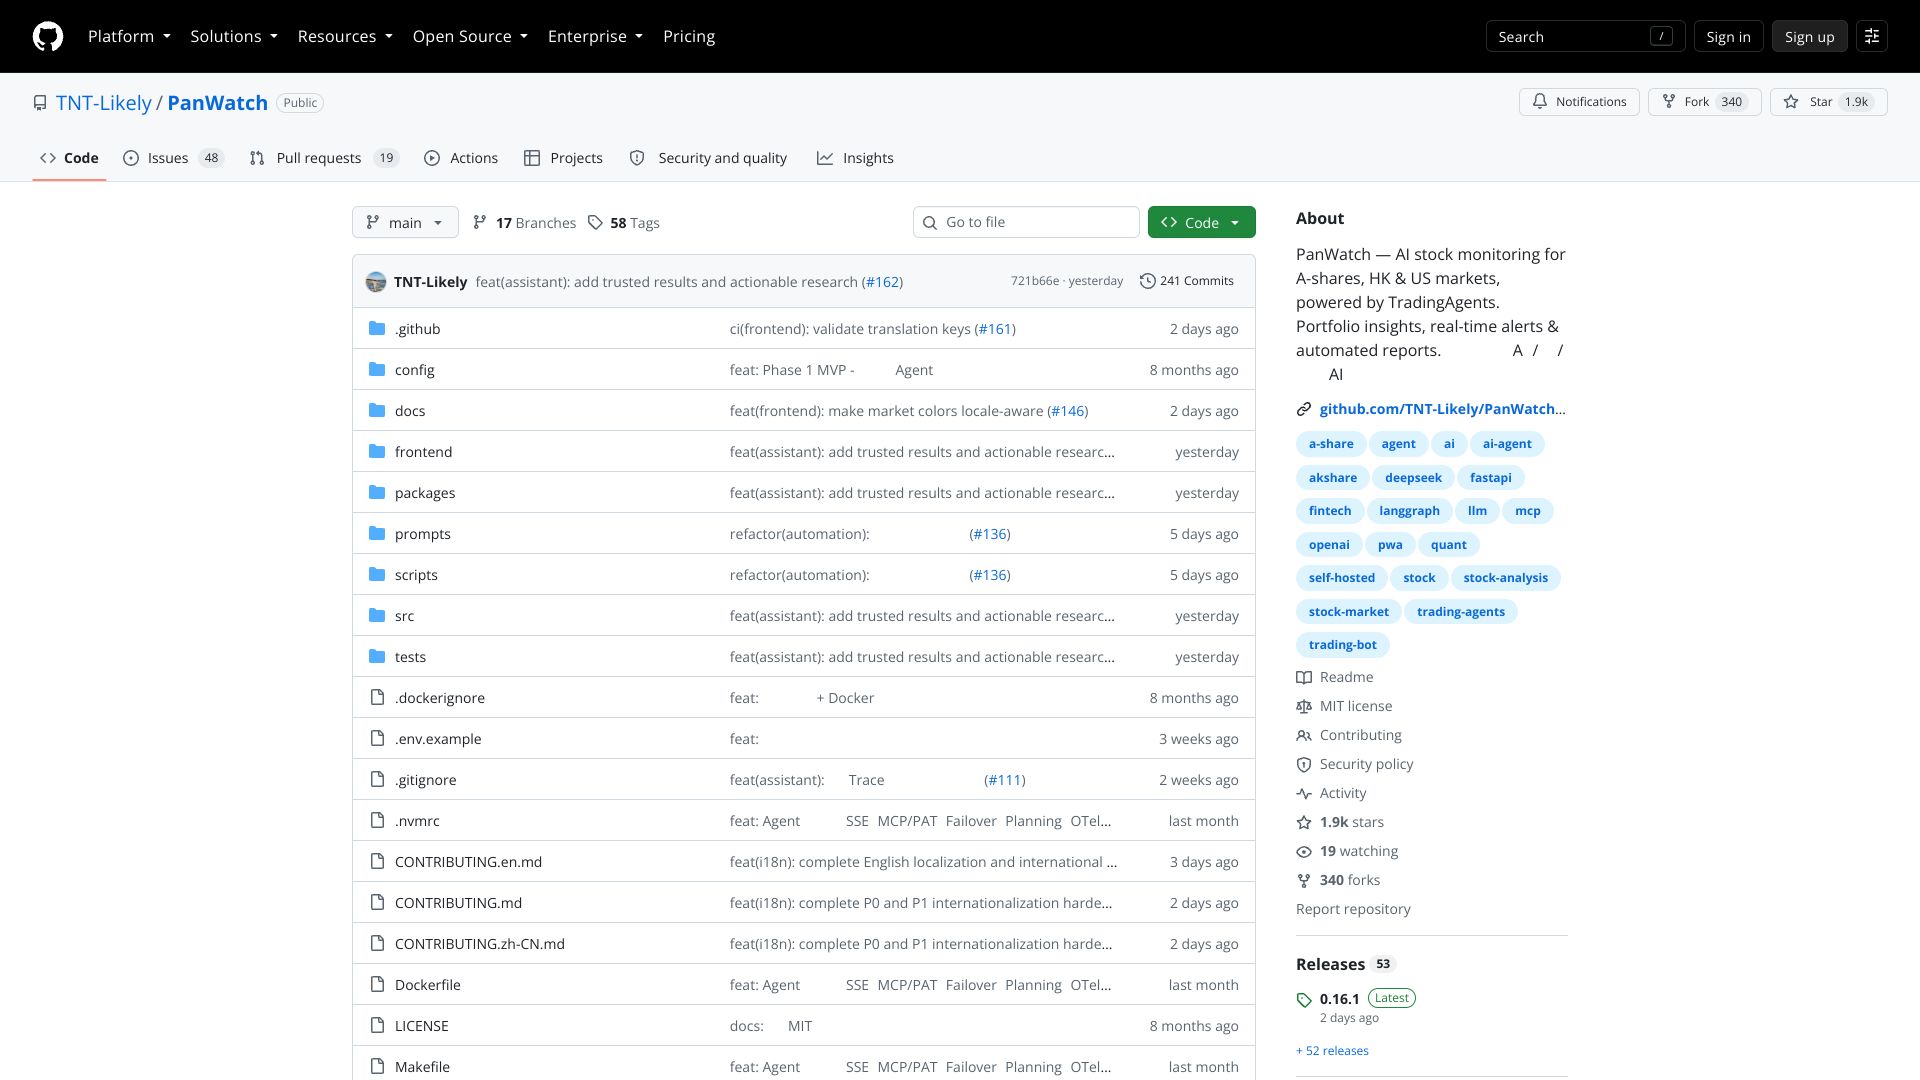Click the Pricing link

[x=689, y=36]
